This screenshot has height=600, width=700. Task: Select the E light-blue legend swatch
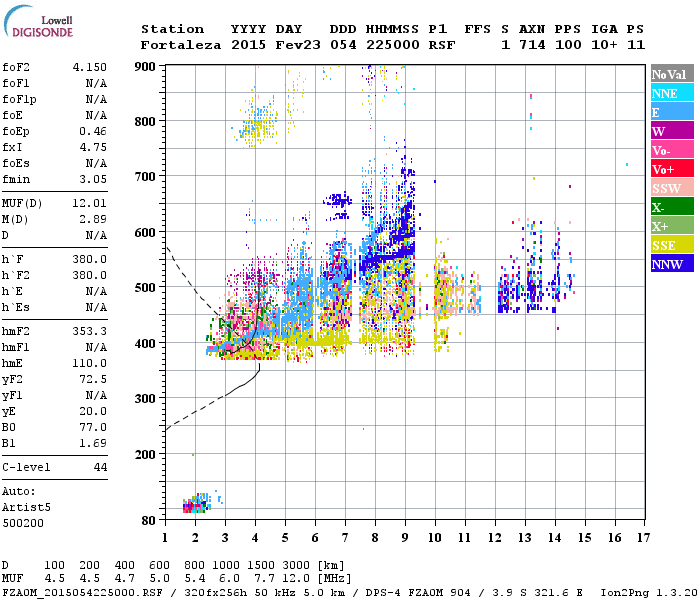point(672,112)
